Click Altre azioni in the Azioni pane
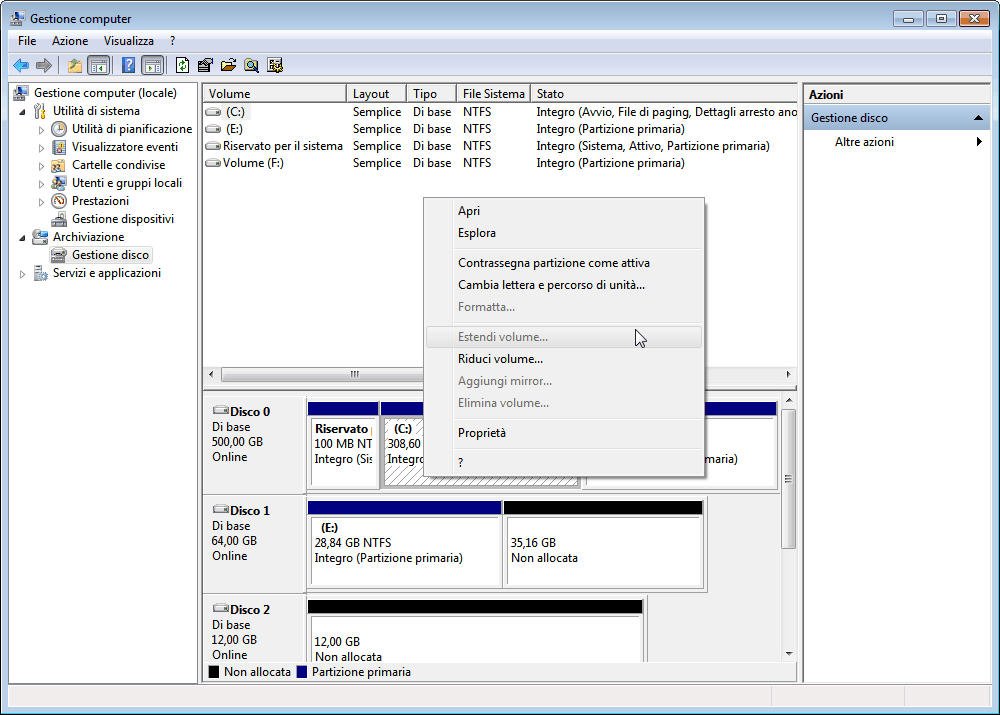The height and width of the screenshot is (715, 1000). (864, 142)
